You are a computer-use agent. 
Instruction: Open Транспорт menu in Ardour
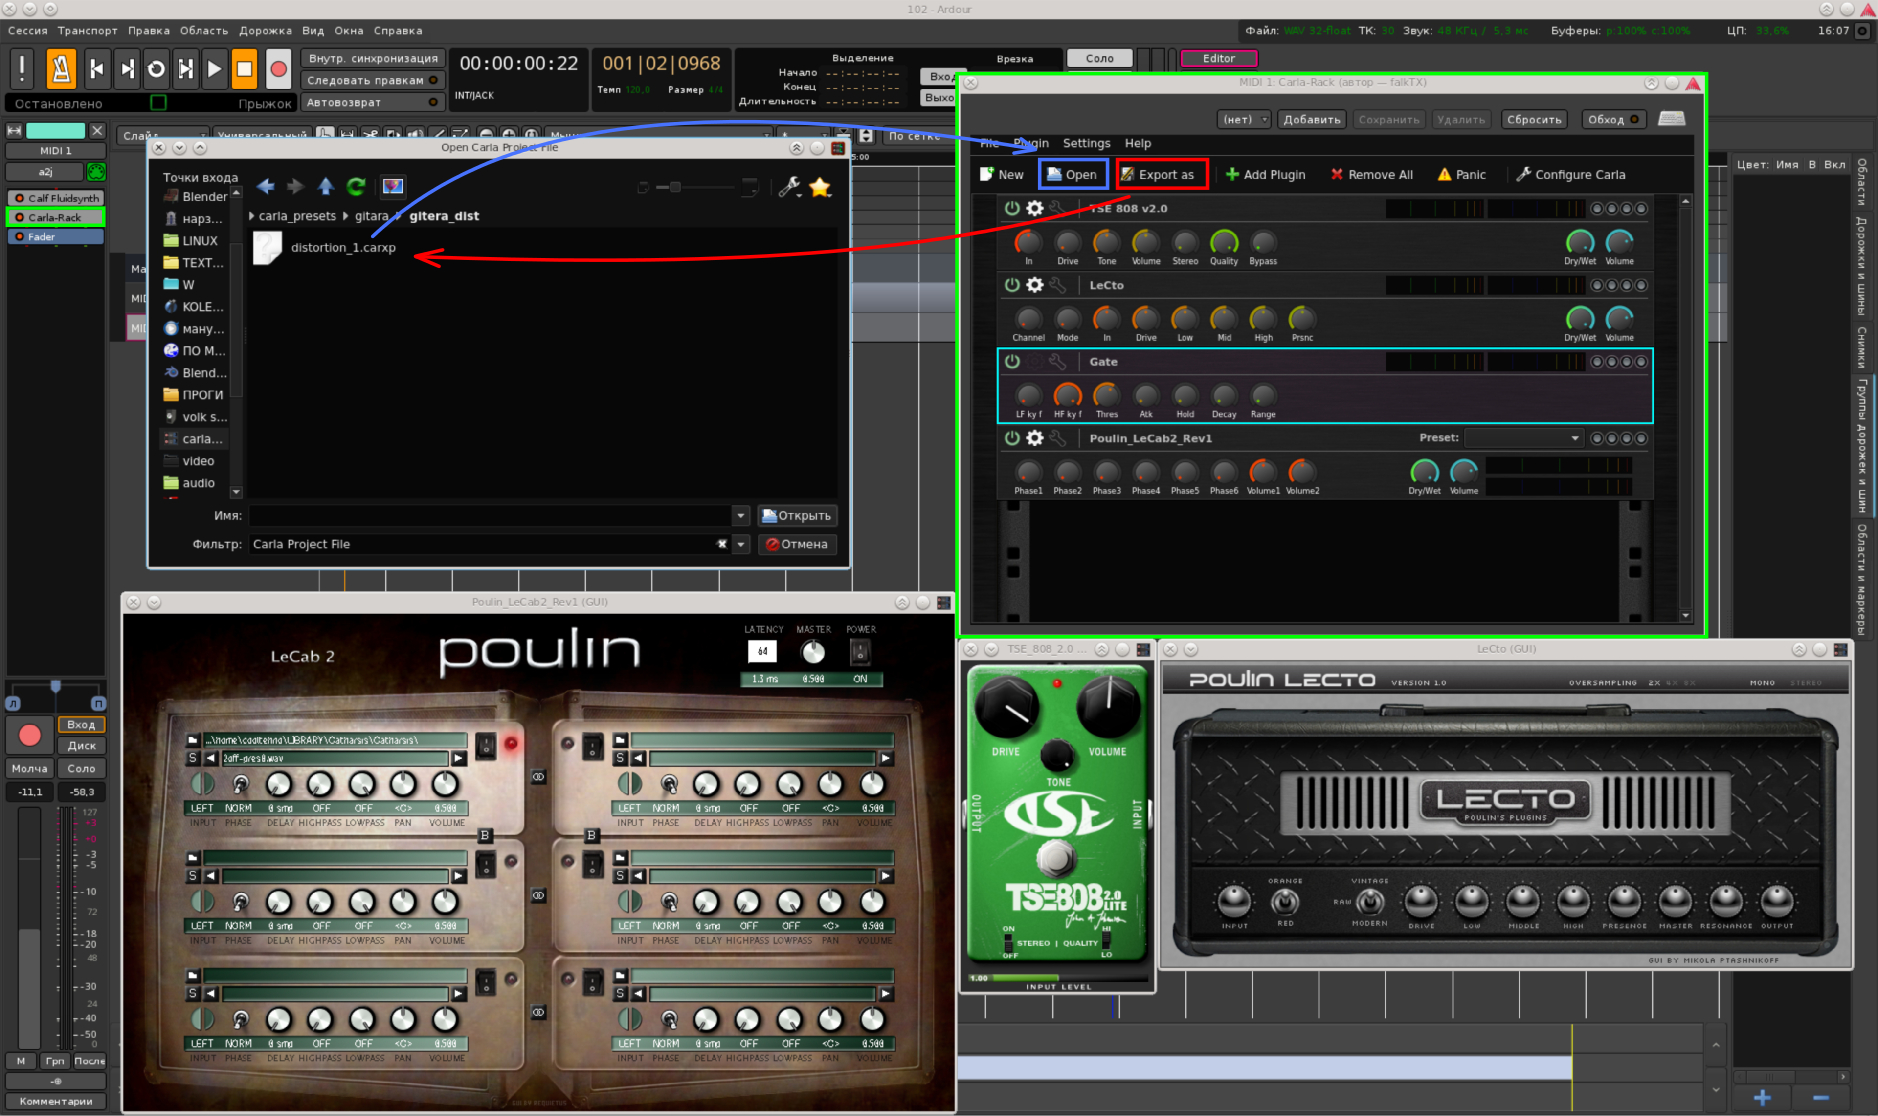coord(87,31)
